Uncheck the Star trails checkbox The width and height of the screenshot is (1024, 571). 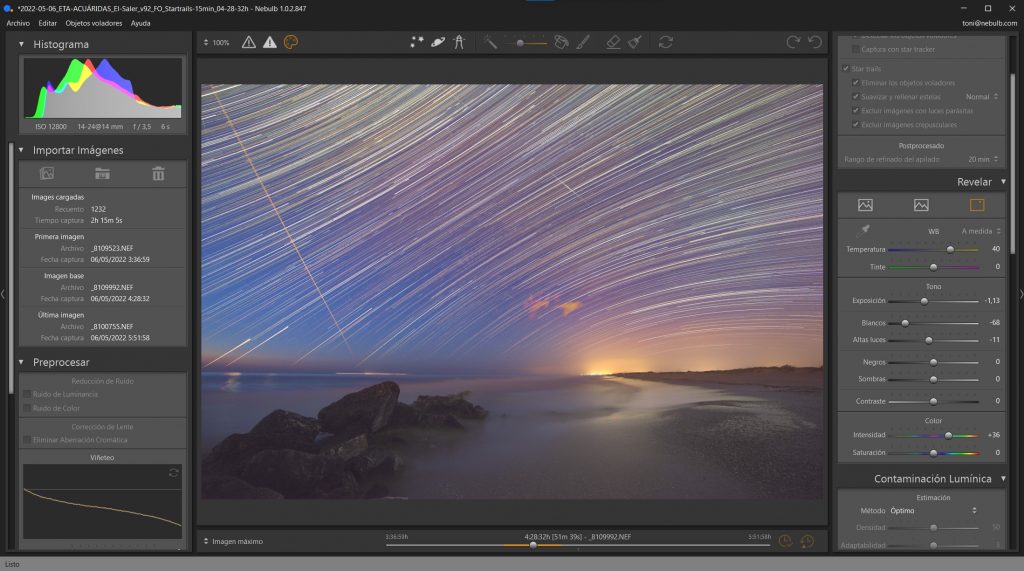pyautogui.click(x=846, y=69)
